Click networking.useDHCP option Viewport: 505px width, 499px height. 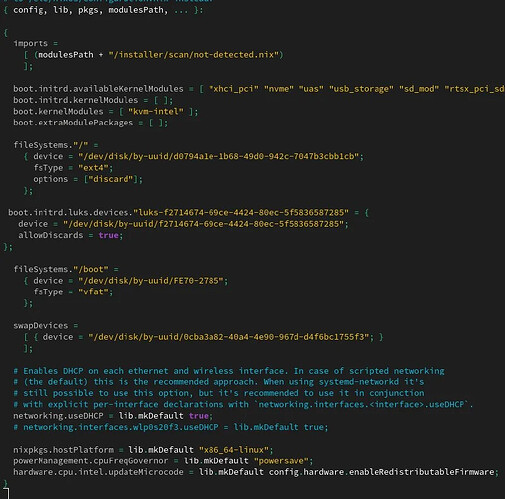pyautogui.click(x=58, y=416)
